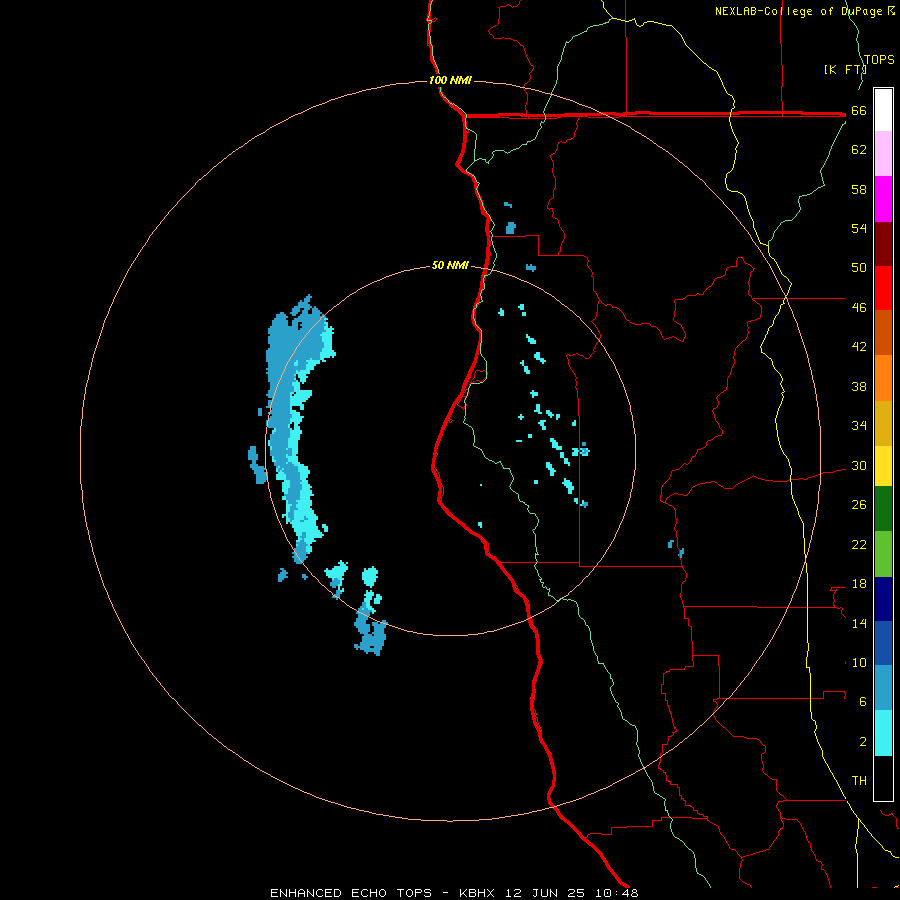900x900 pixels.
Task: Click the K FT units label
Action: pyautogui.click(x=846, y=69)
